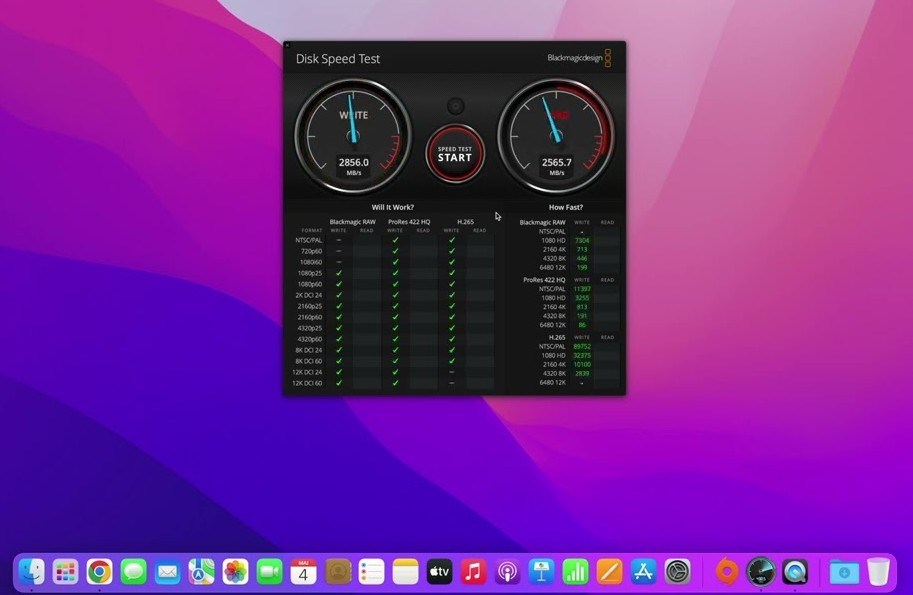This screenshot has width=913, height=595.
Task: Click the Blackmagicdesign logo
Action: (x=579, y=58)
